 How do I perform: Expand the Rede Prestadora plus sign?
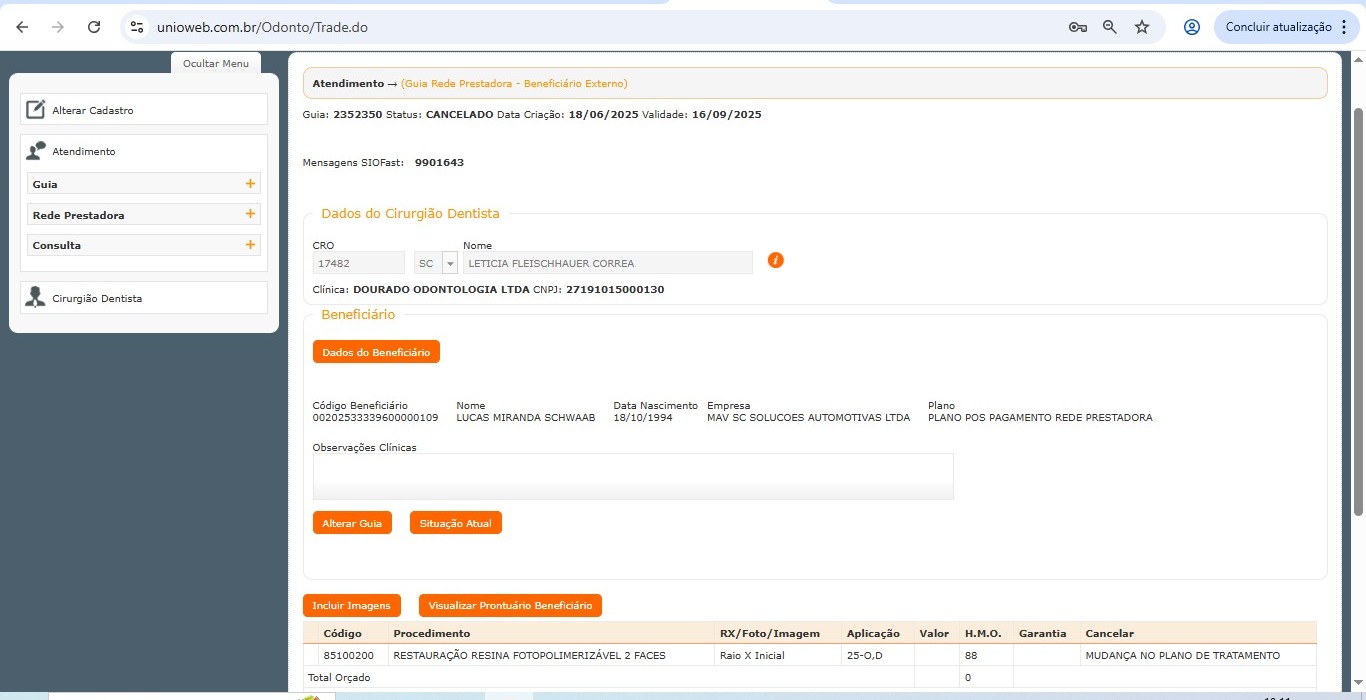(x=250, y=214)
